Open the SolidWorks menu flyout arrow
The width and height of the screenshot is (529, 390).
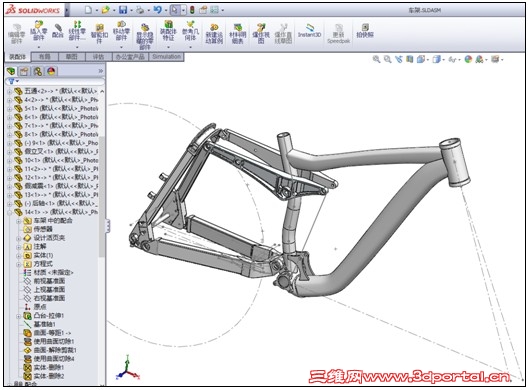point(67,10)
